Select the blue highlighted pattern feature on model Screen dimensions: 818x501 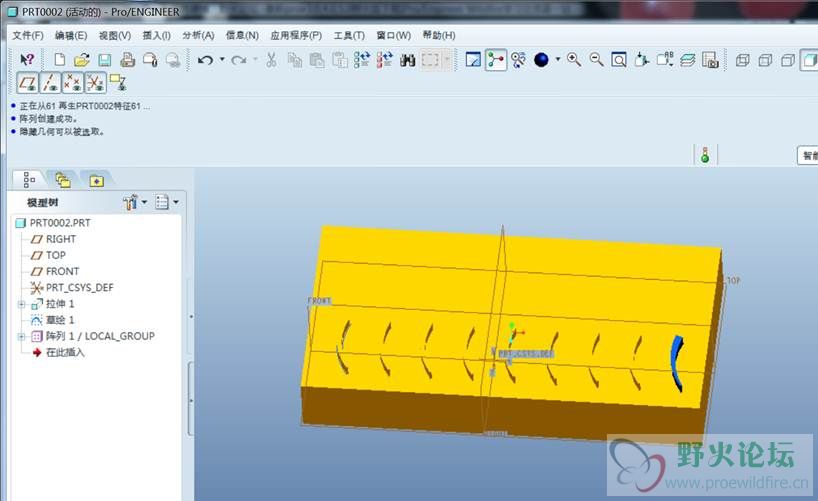click(677, 363)
